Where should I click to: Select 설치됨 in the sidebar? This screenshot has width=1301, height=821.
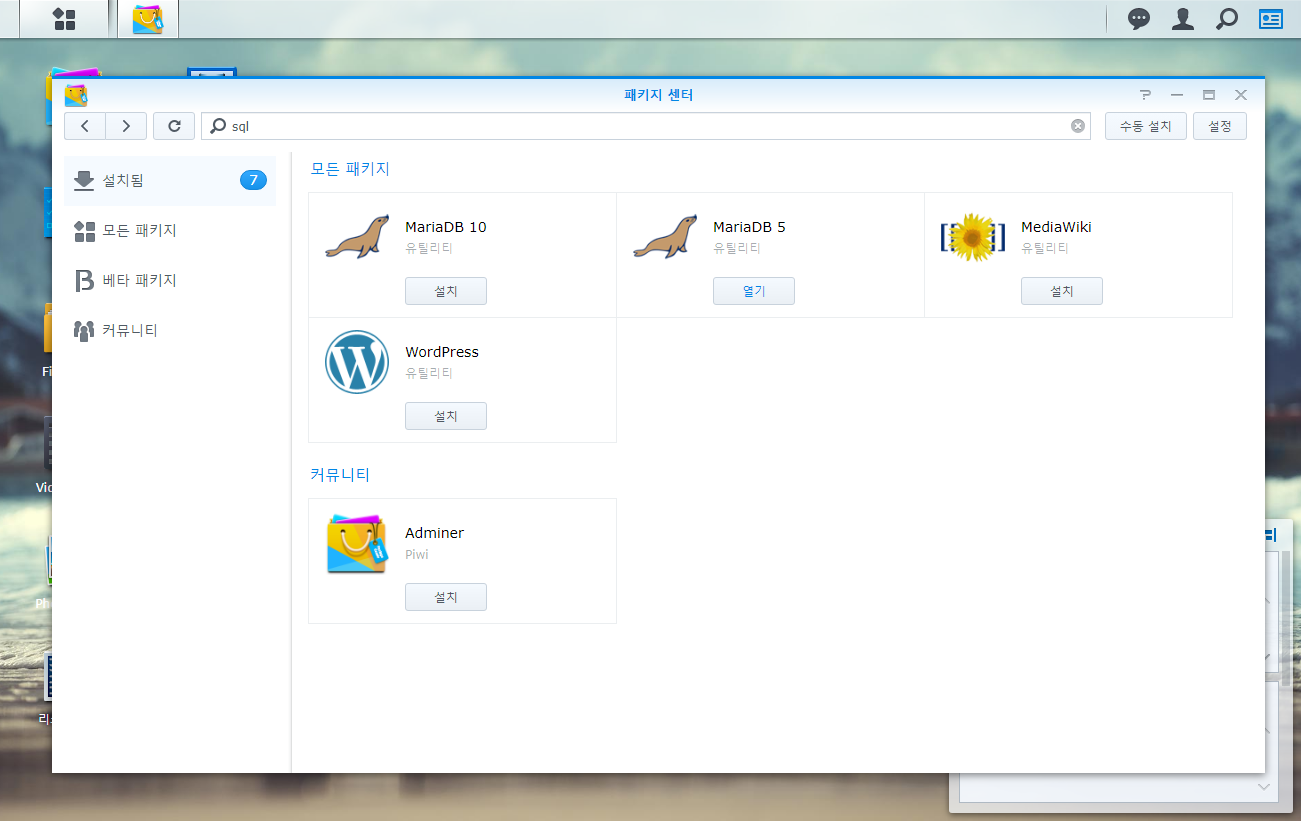tap(170, 180)
